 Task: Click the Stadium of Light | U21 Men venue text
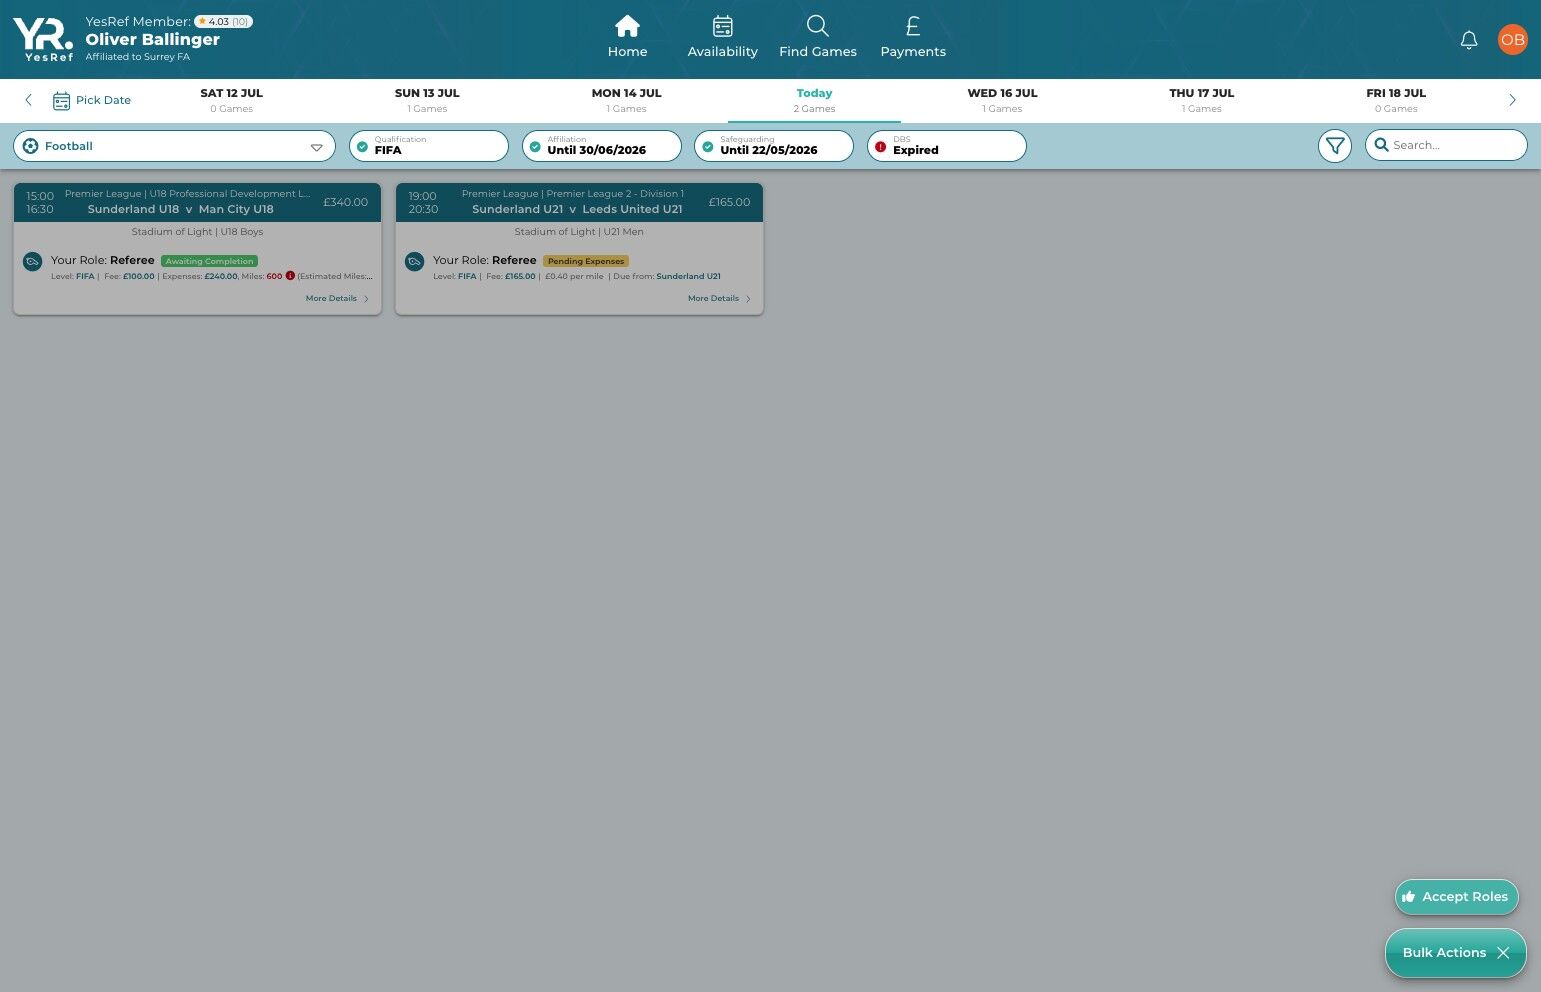point(579,232)
